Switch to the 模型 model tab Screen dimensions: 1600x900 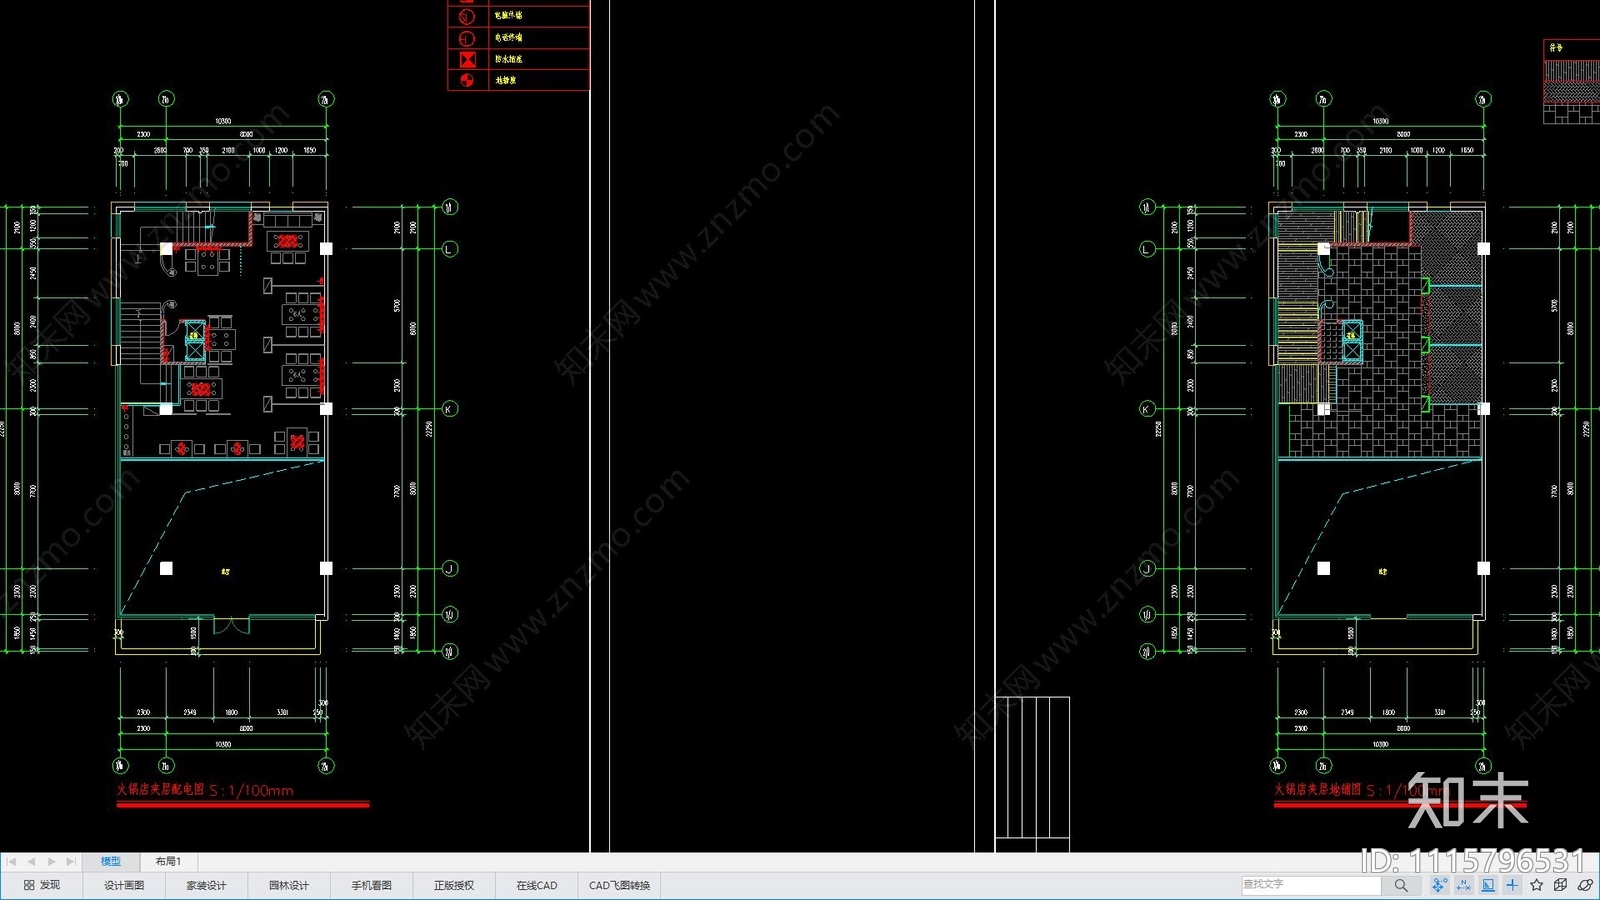[110, 861]
